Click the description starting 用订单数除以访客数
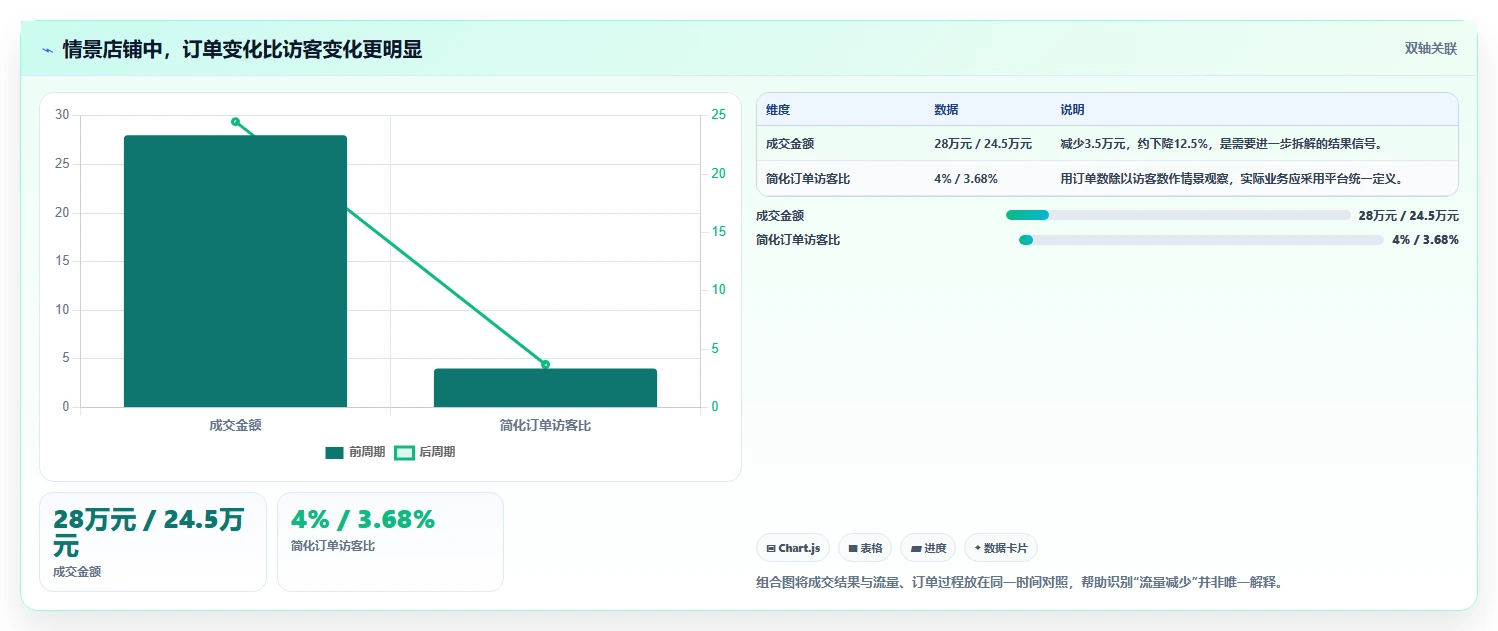Screen dimensions: 1498x631 click(x=1232, y=179)
